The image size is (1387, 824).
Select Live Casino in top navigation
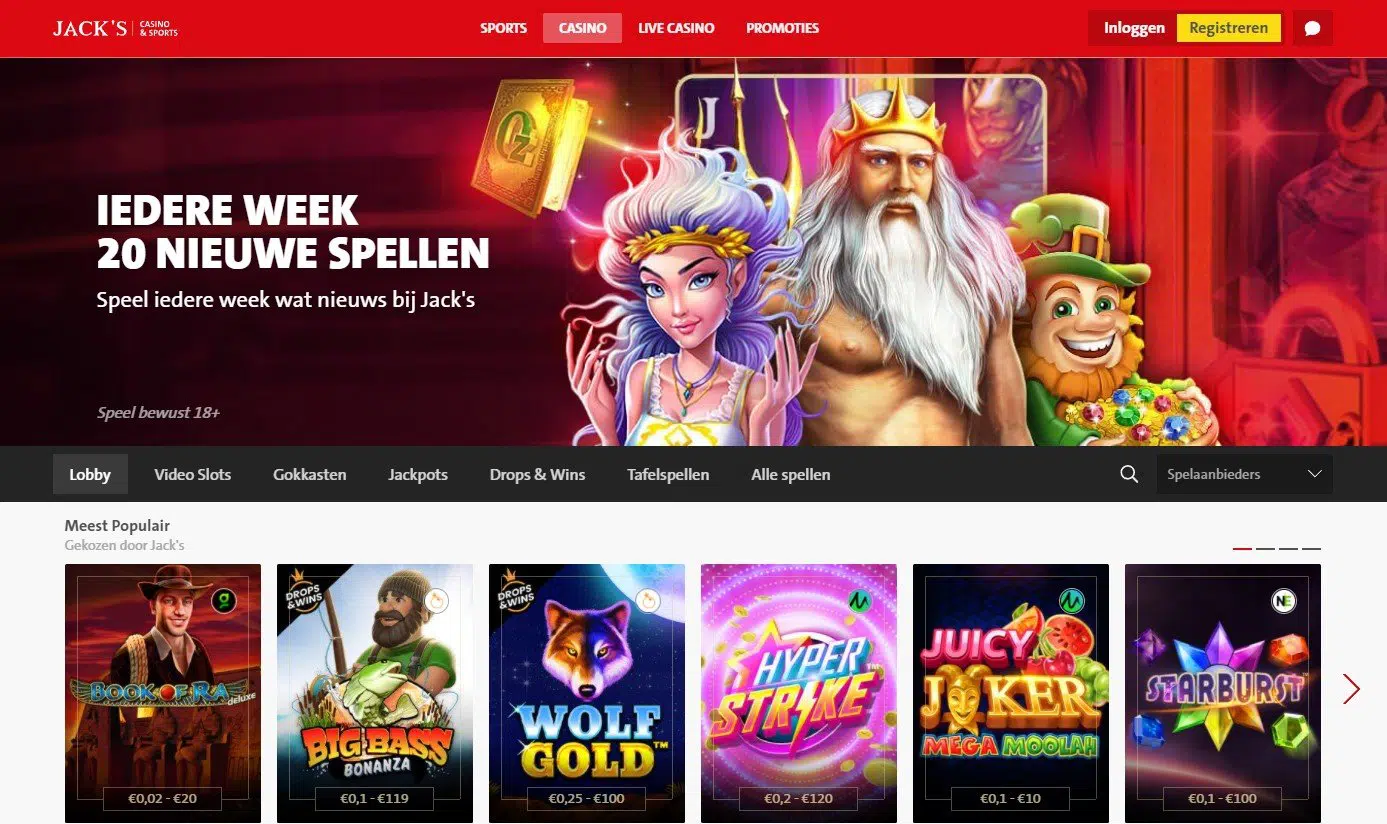[x=676, y=28]
